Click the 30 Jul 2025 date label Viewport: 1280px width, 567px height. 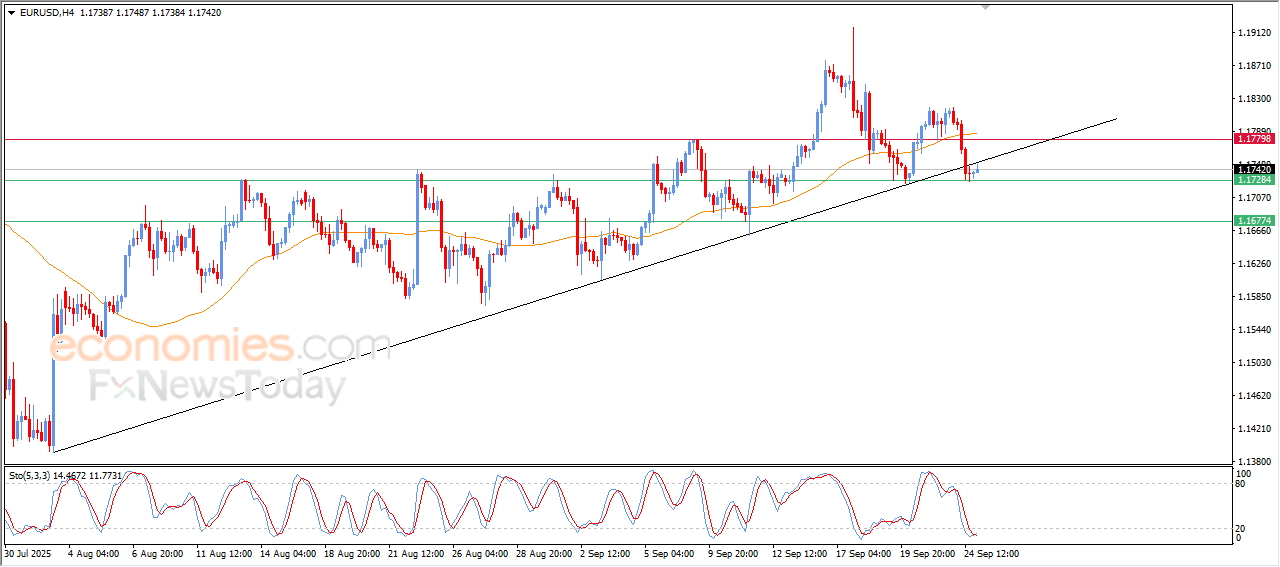click(27, 553)
